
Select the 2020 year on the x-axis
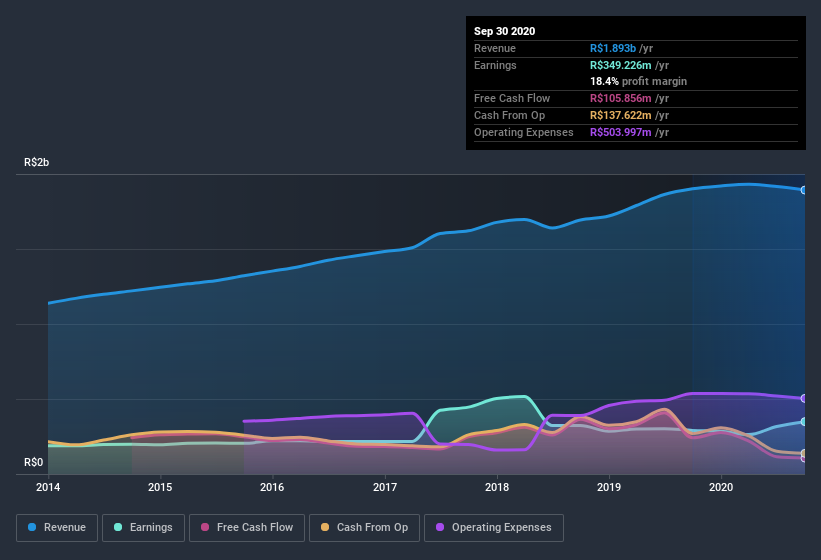point(721,487)
